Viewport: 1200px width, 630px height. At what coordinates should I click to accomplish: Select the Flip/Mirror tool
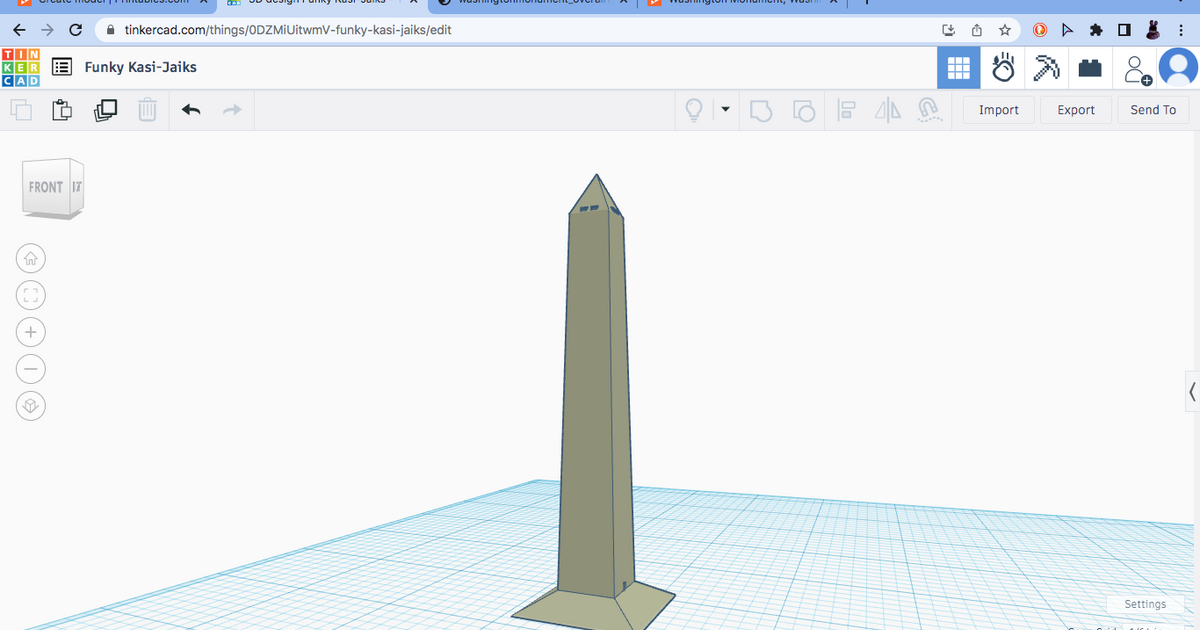(x=888, y=110)
